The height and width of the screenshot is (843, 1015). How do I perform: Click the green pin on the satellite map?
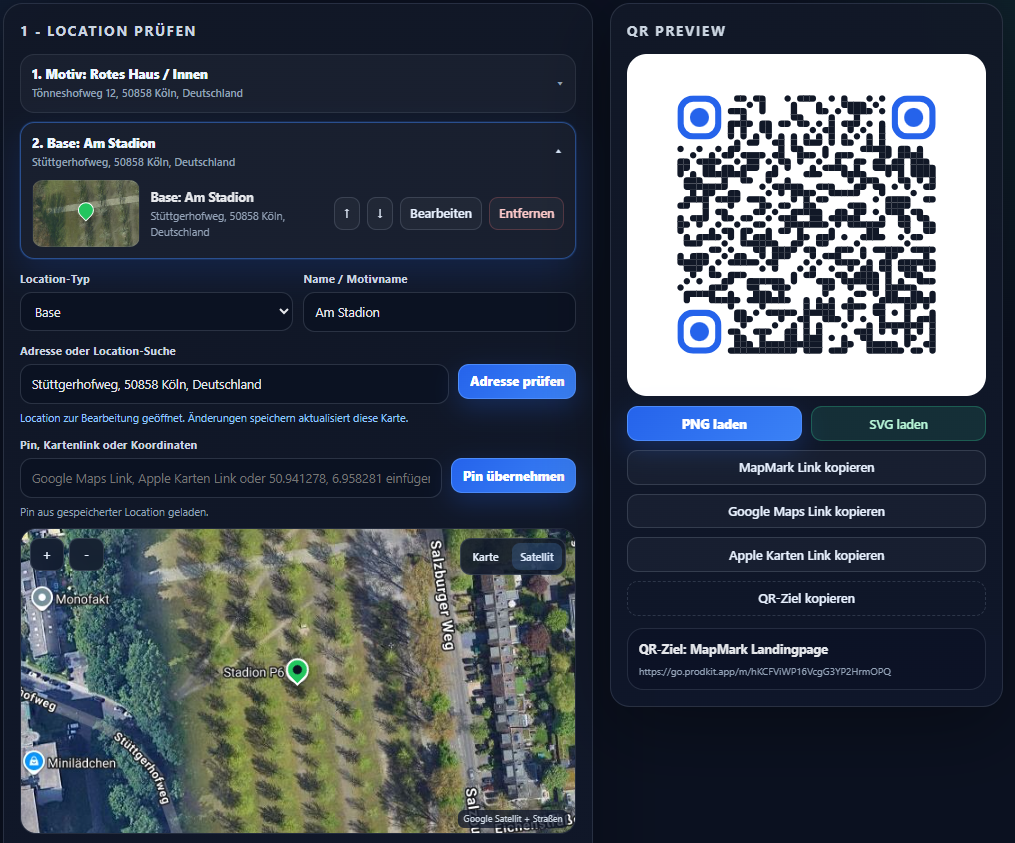297,671
